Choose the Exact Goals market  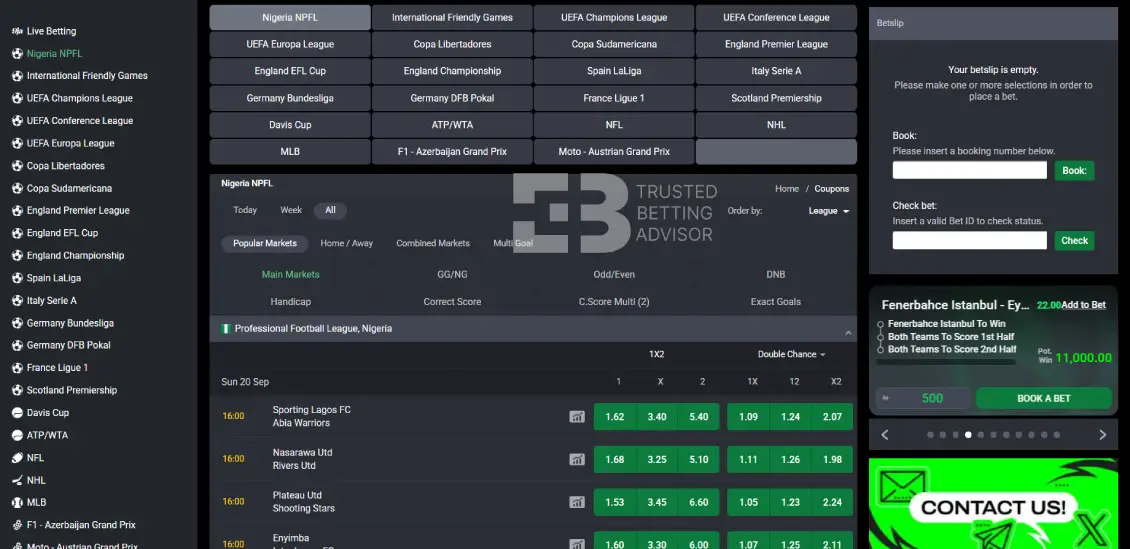point(775,302)
